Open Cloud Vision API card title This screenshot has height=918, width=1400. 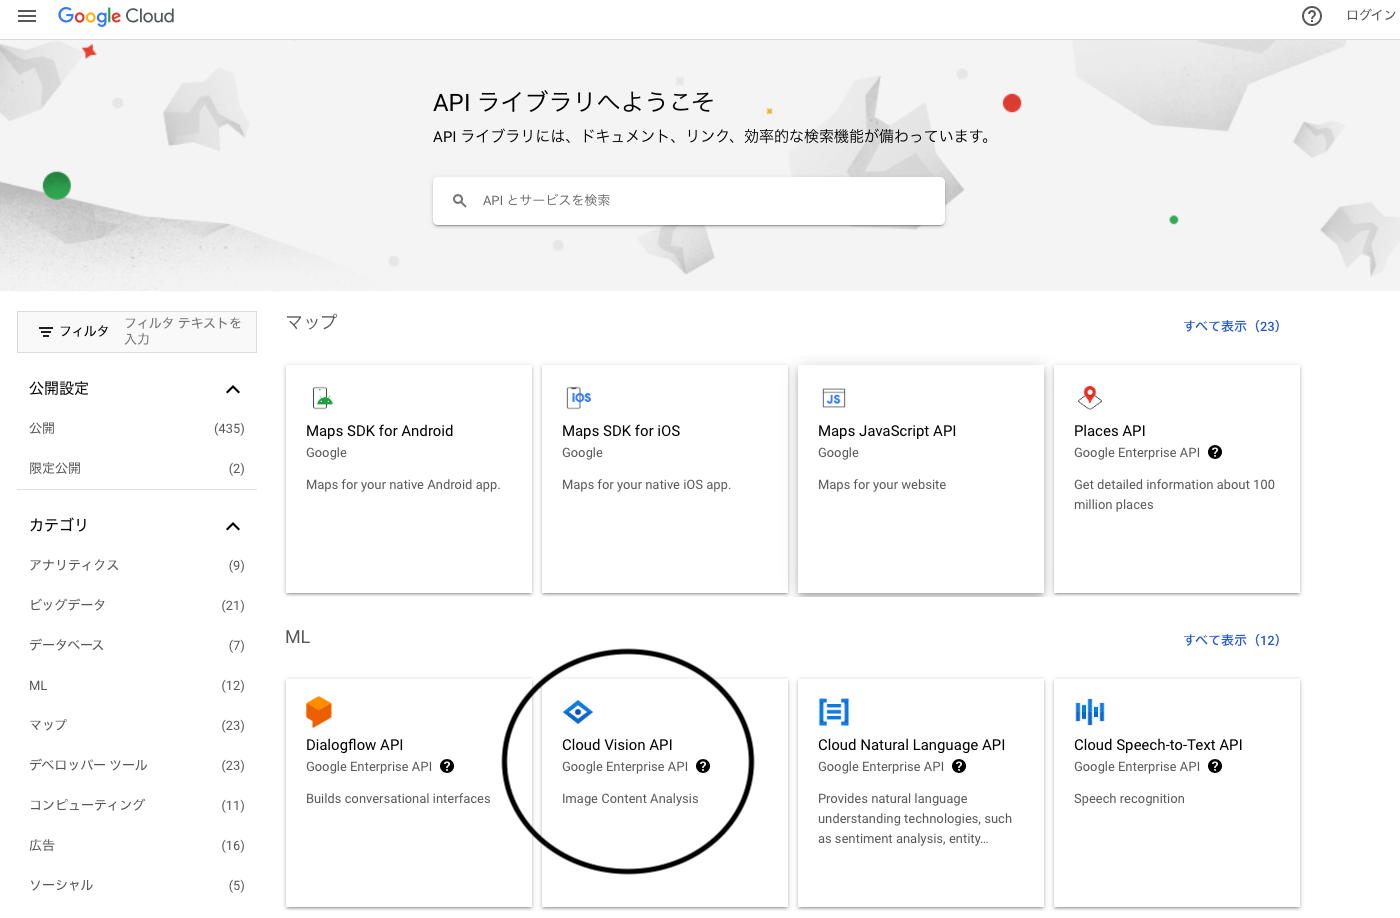click(x=617, y=745)
